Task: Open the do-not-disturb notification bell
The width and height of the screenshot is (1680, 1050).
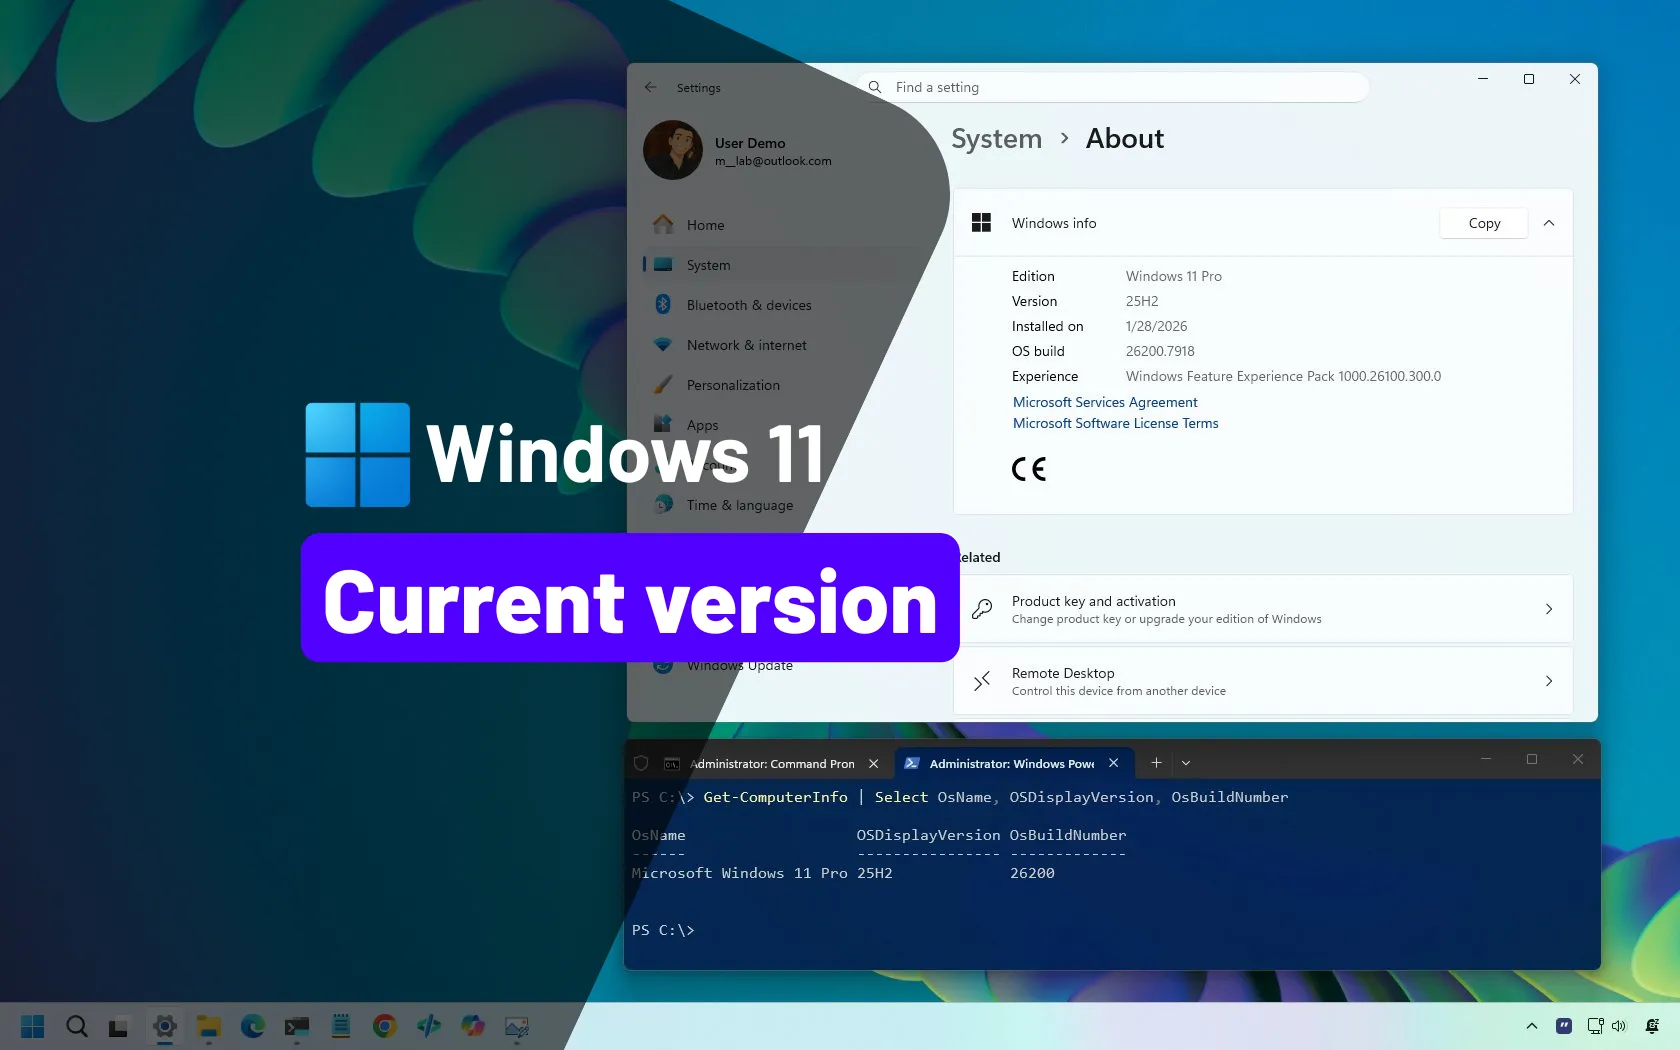Action: pos(1652,1026)
